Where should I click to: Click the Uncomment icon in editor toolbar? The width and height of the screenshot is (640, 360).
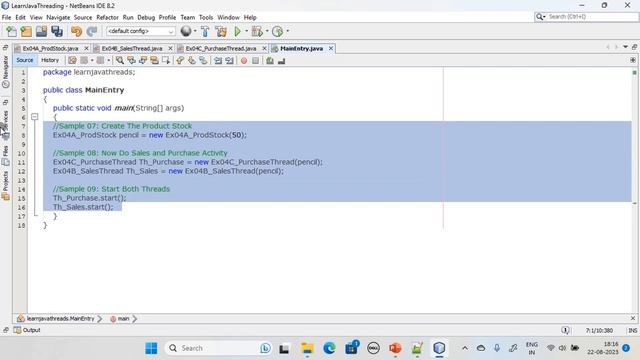tap(281, 60)
